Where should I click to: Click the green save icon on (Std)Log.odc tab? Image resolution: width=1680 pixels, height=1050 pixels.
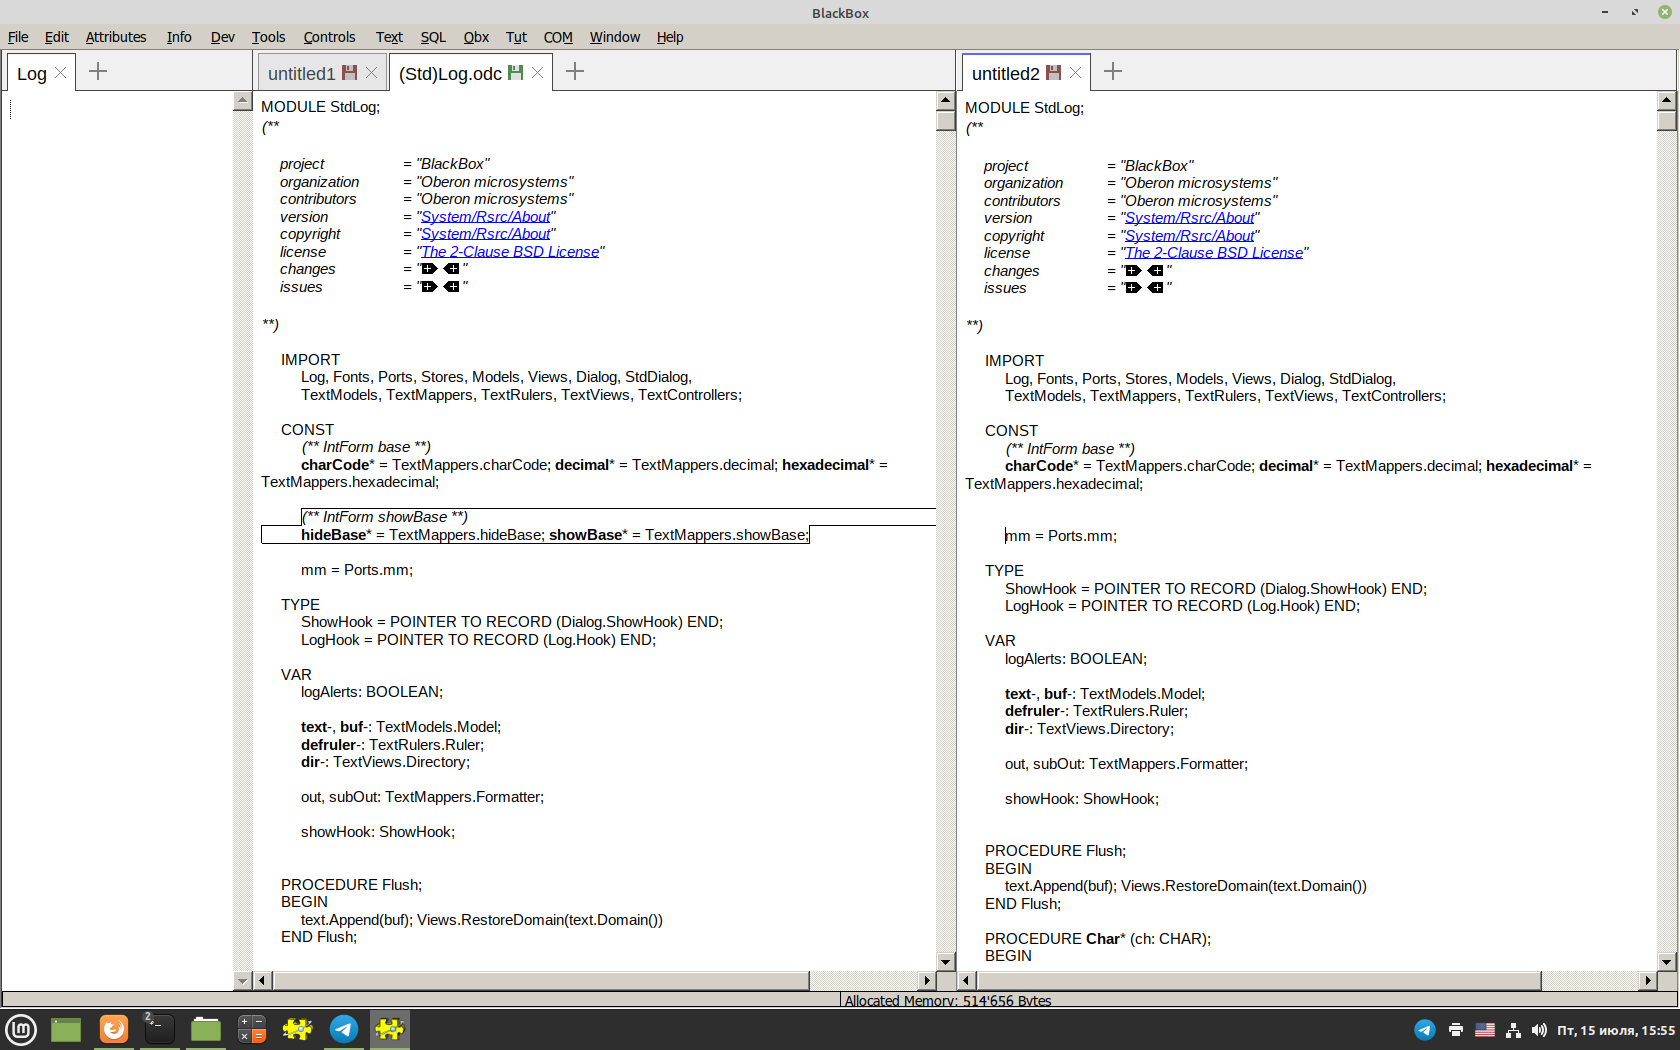pyautogui.click(x=515, y=73)
